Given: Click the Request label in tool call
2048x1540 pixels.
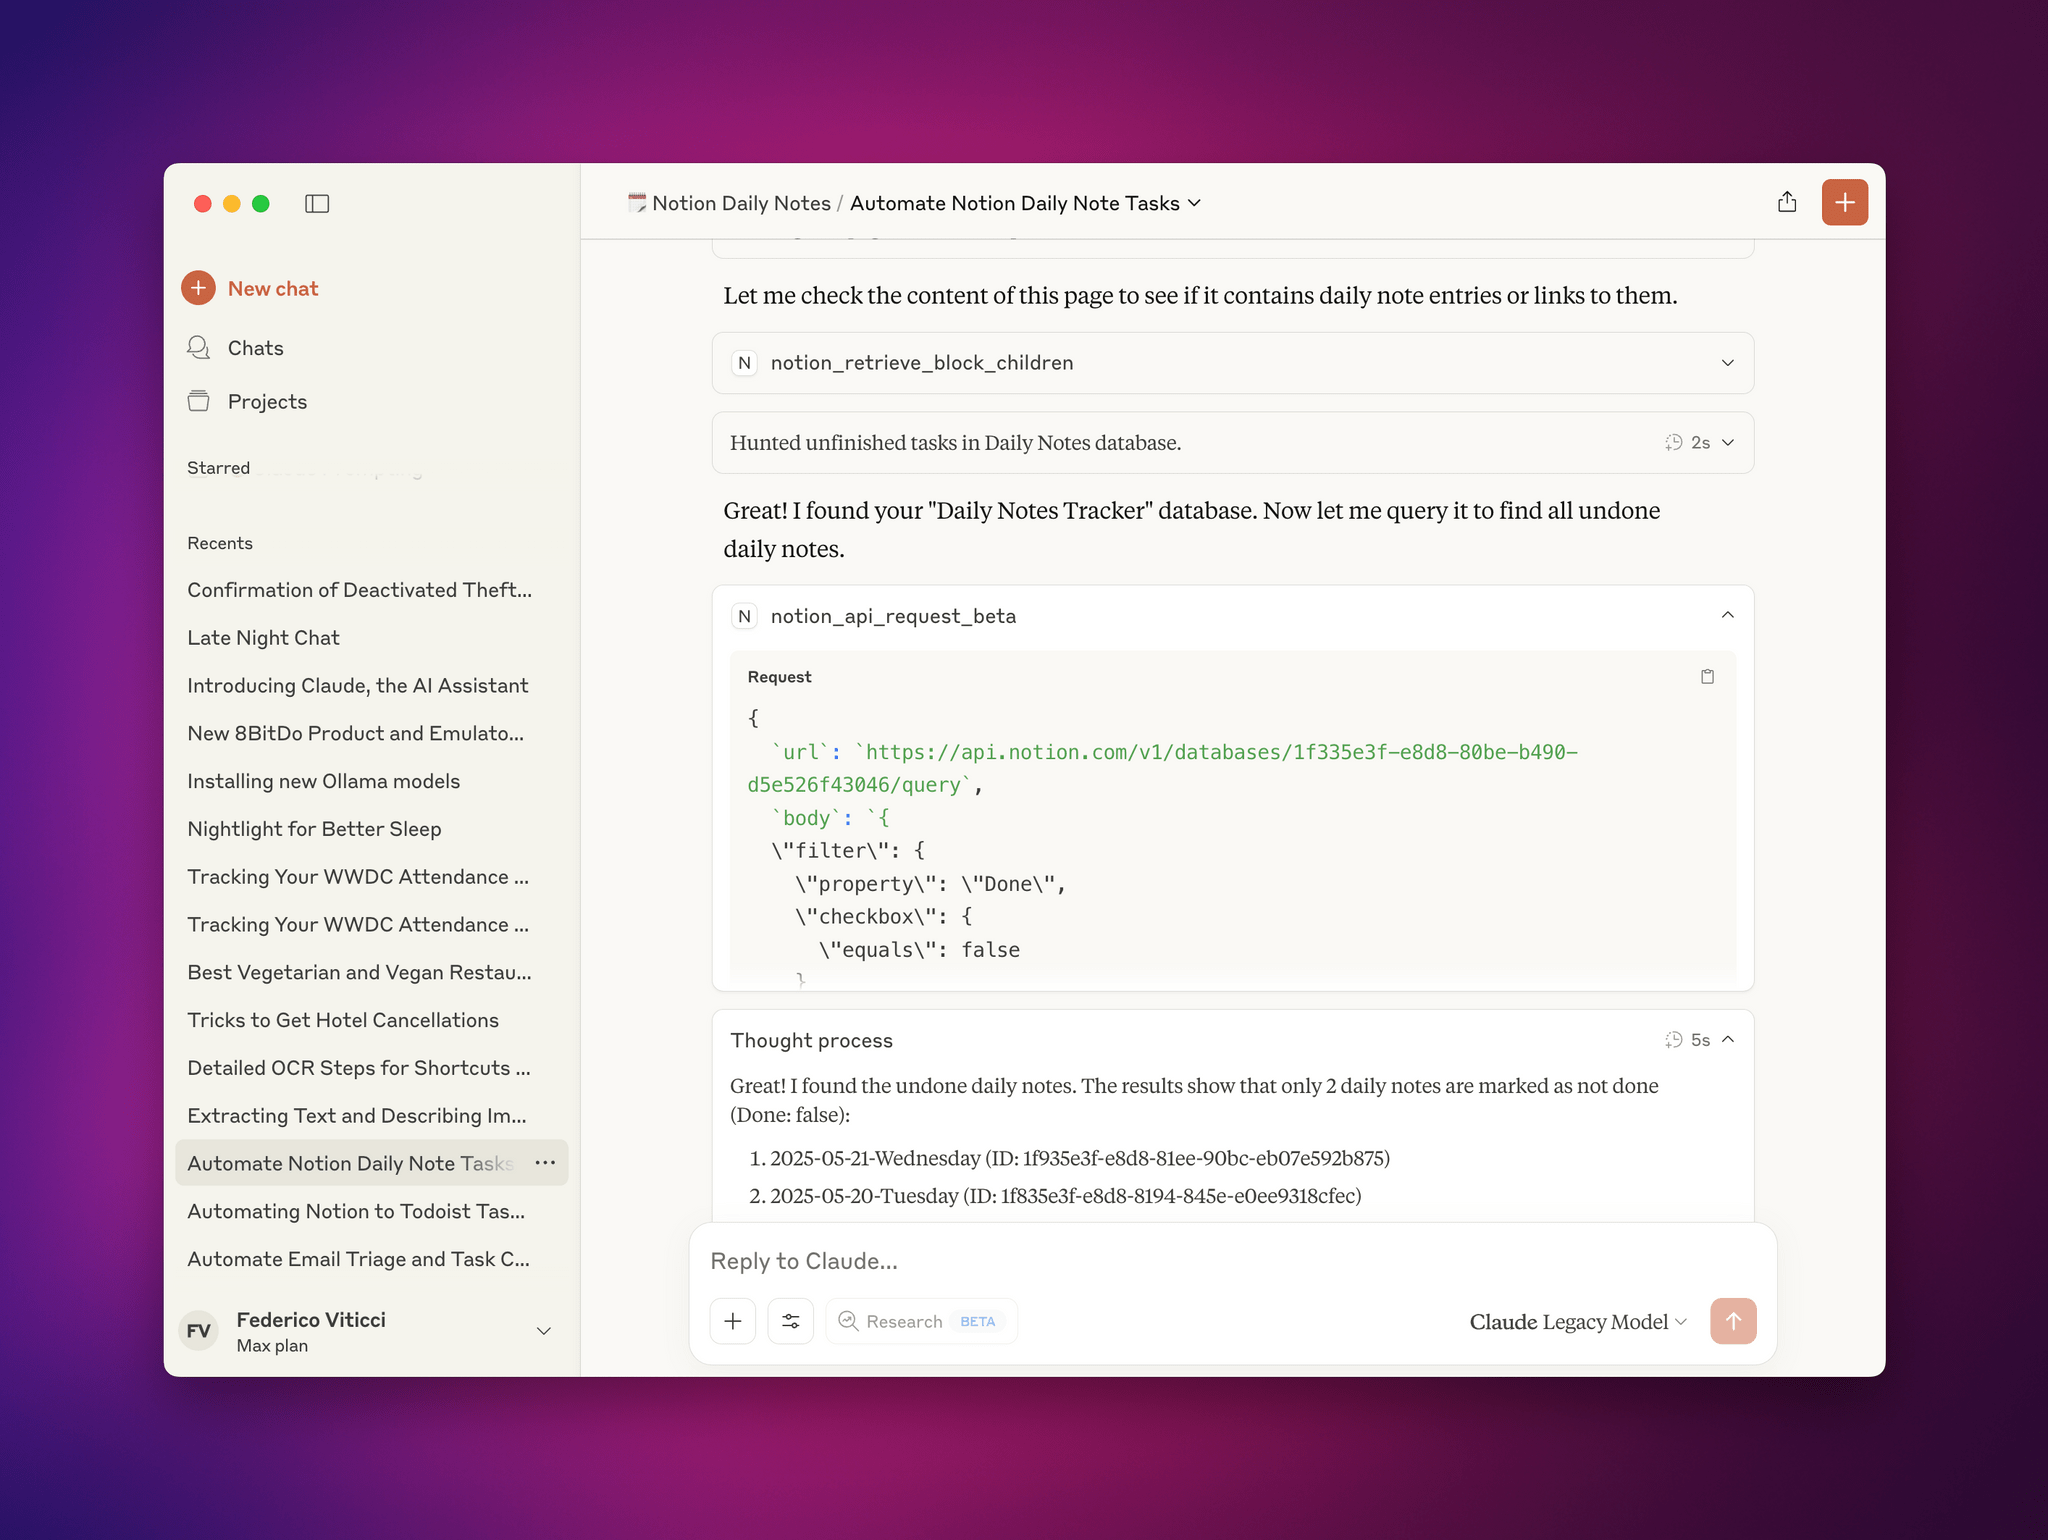Looking at the screenshot, I should [x=779, y=678].
